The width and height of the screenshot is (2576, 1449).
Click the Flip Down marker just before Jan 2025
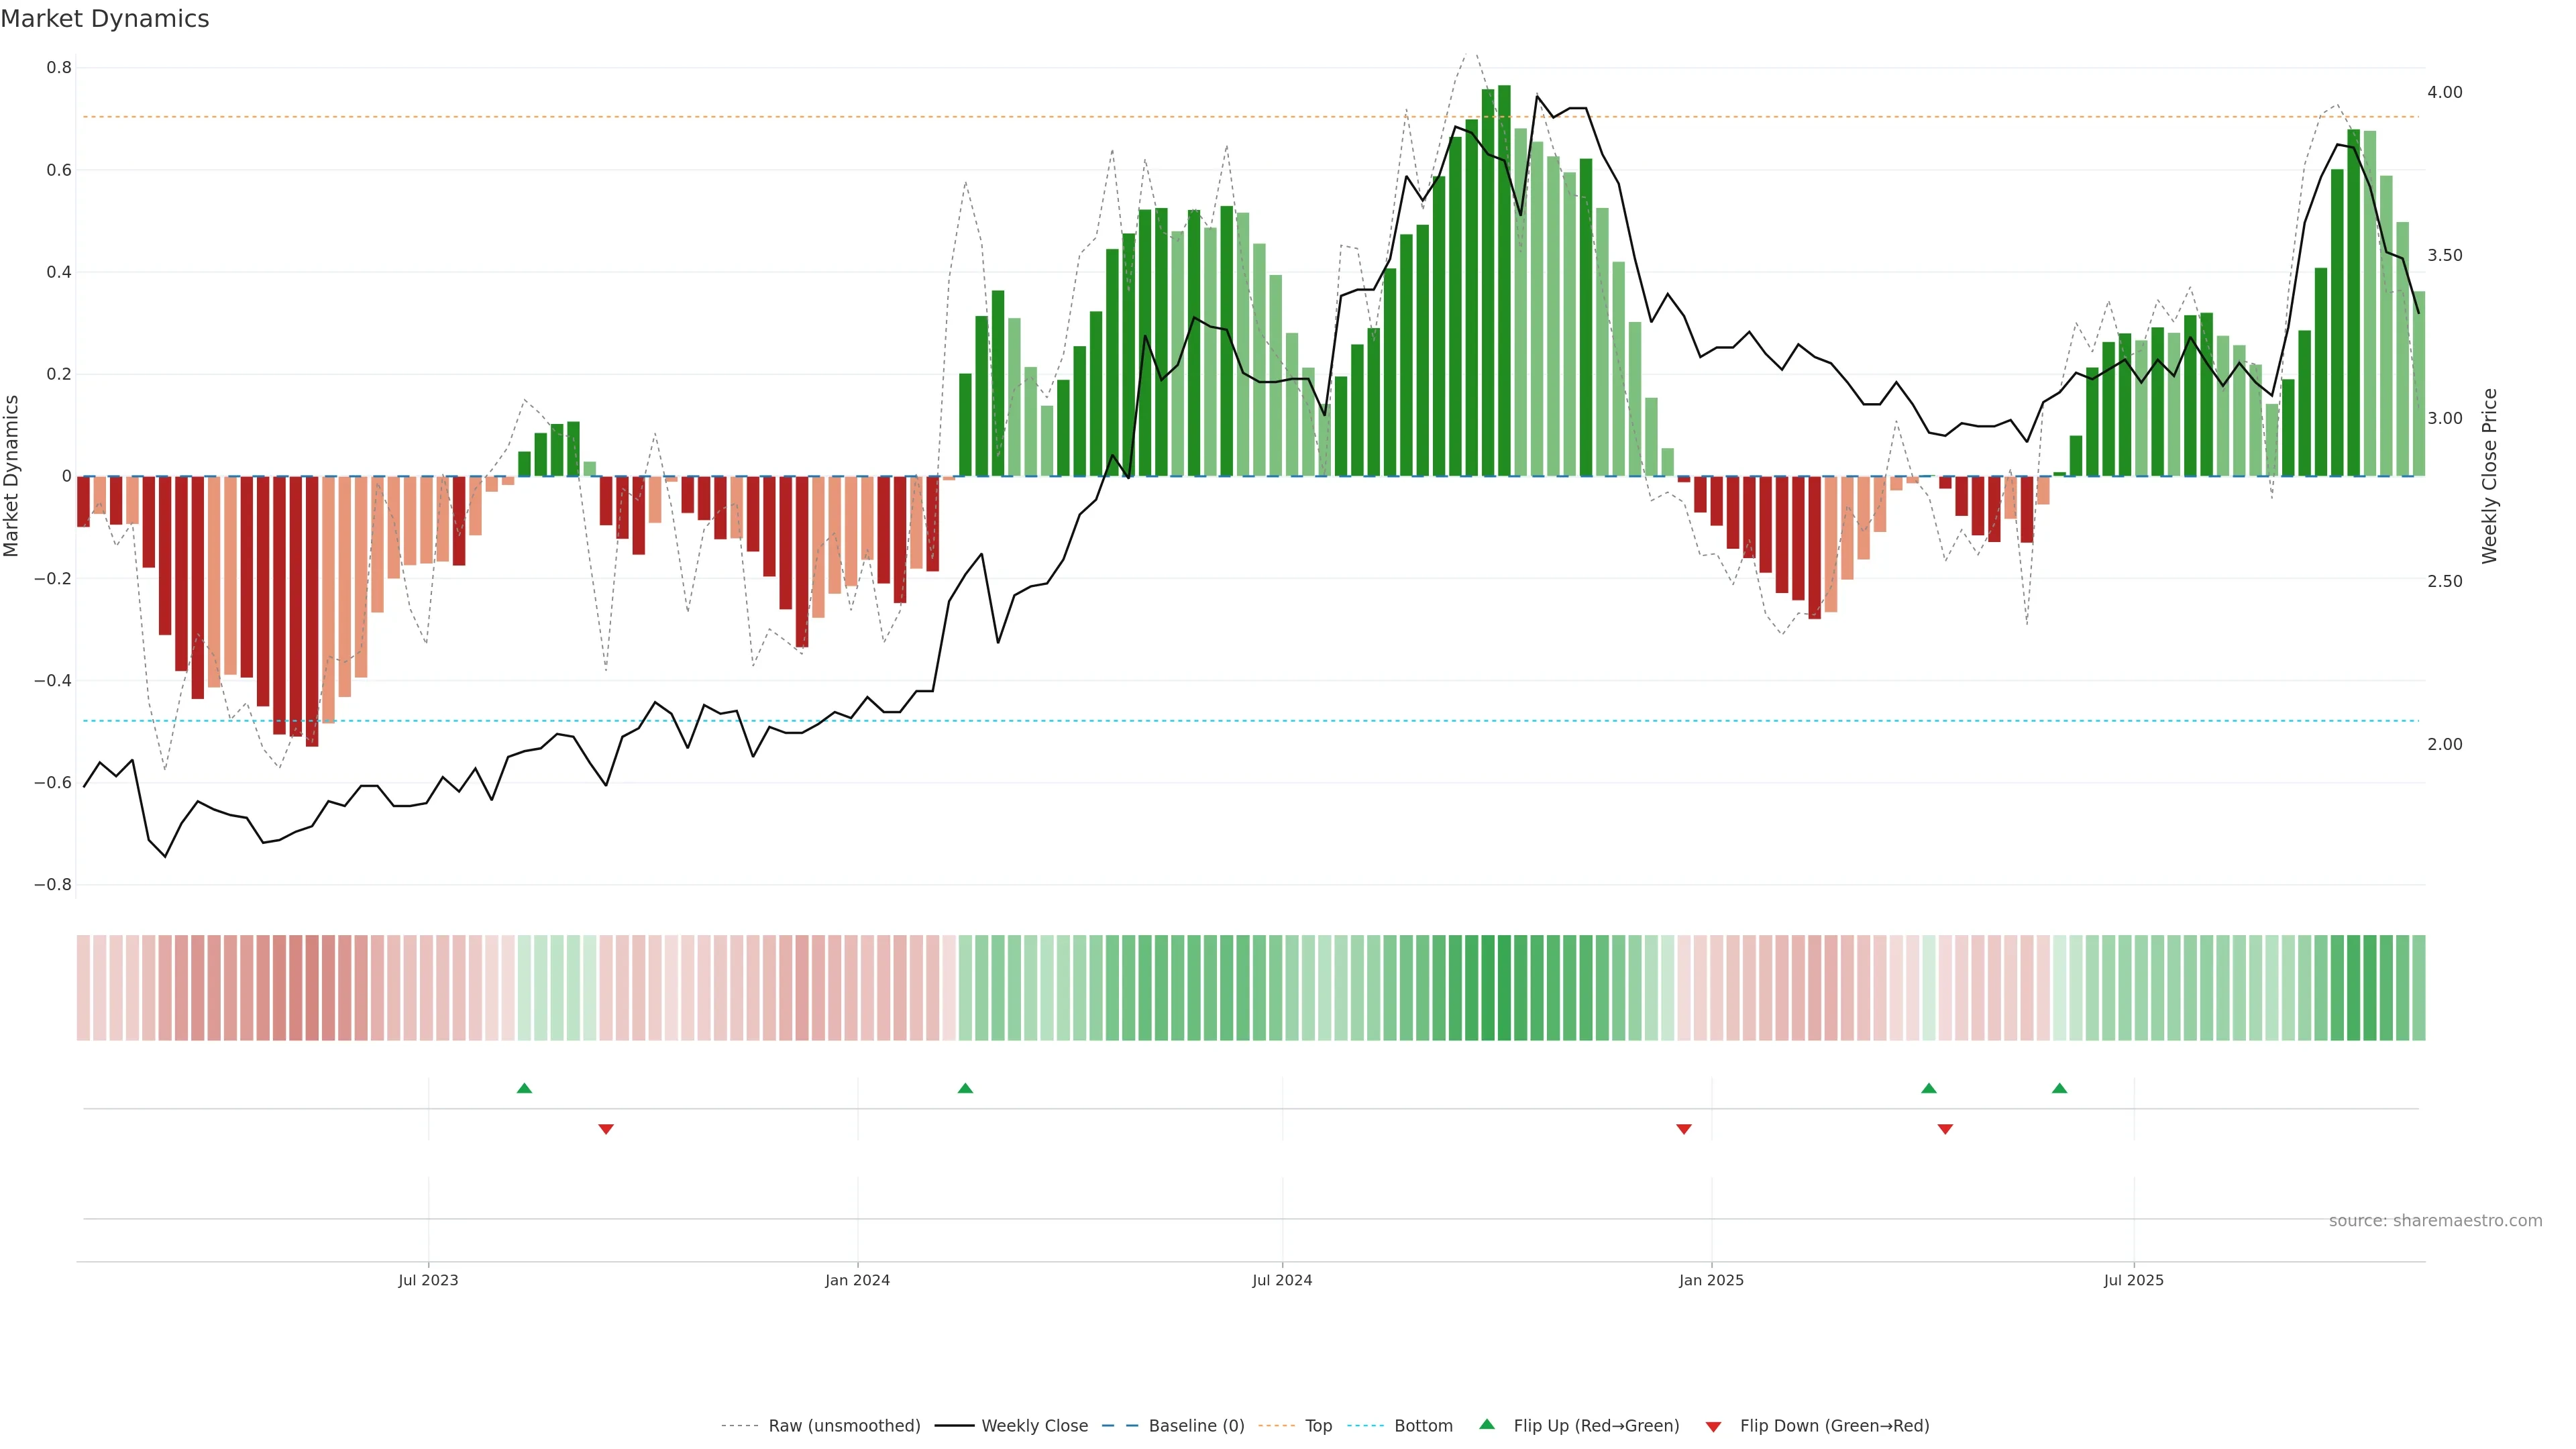[x=1684, y=1129]
